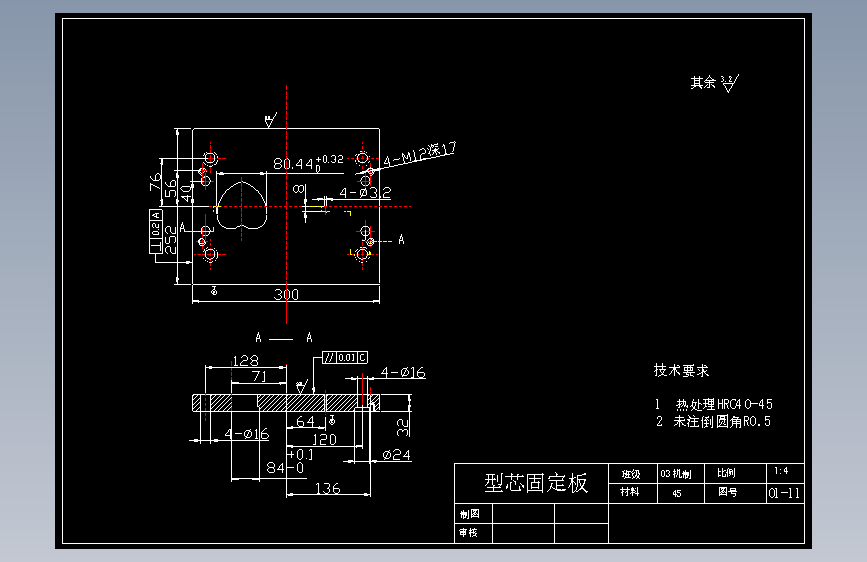
Task: Select the 71 dimension in section view
Action: pos(259,376)
